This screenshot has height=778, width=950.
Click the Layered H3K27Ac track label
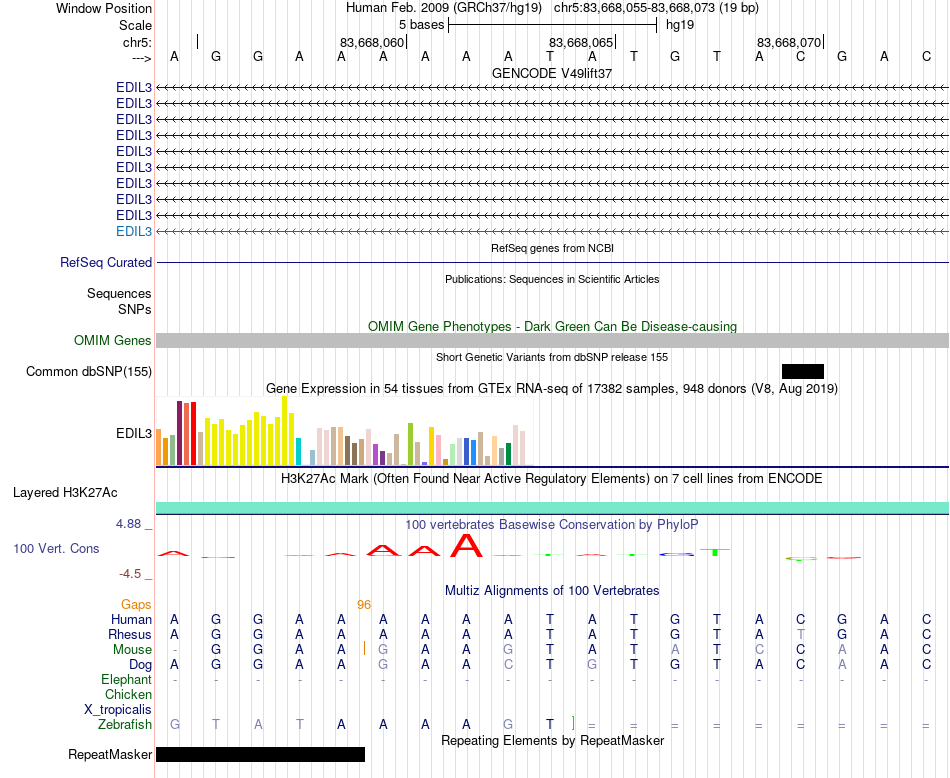65,493
